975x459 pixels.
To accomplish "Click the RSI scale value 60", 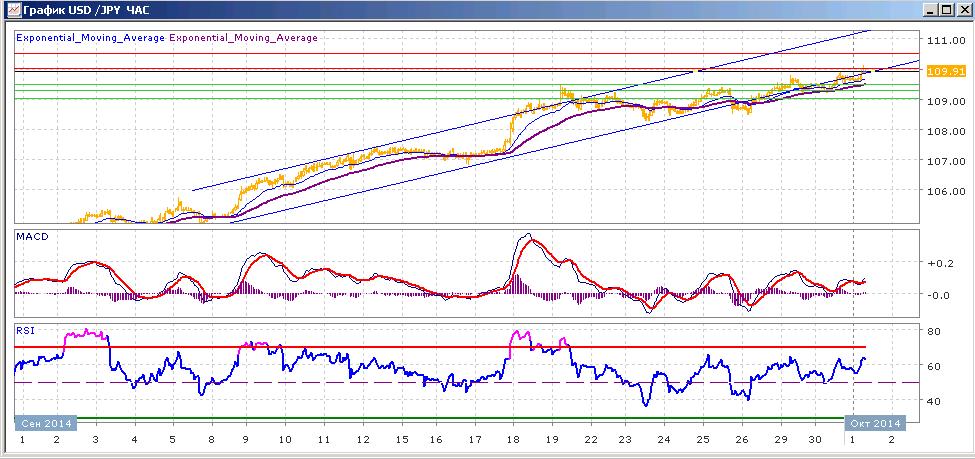I will pos(934,366).
